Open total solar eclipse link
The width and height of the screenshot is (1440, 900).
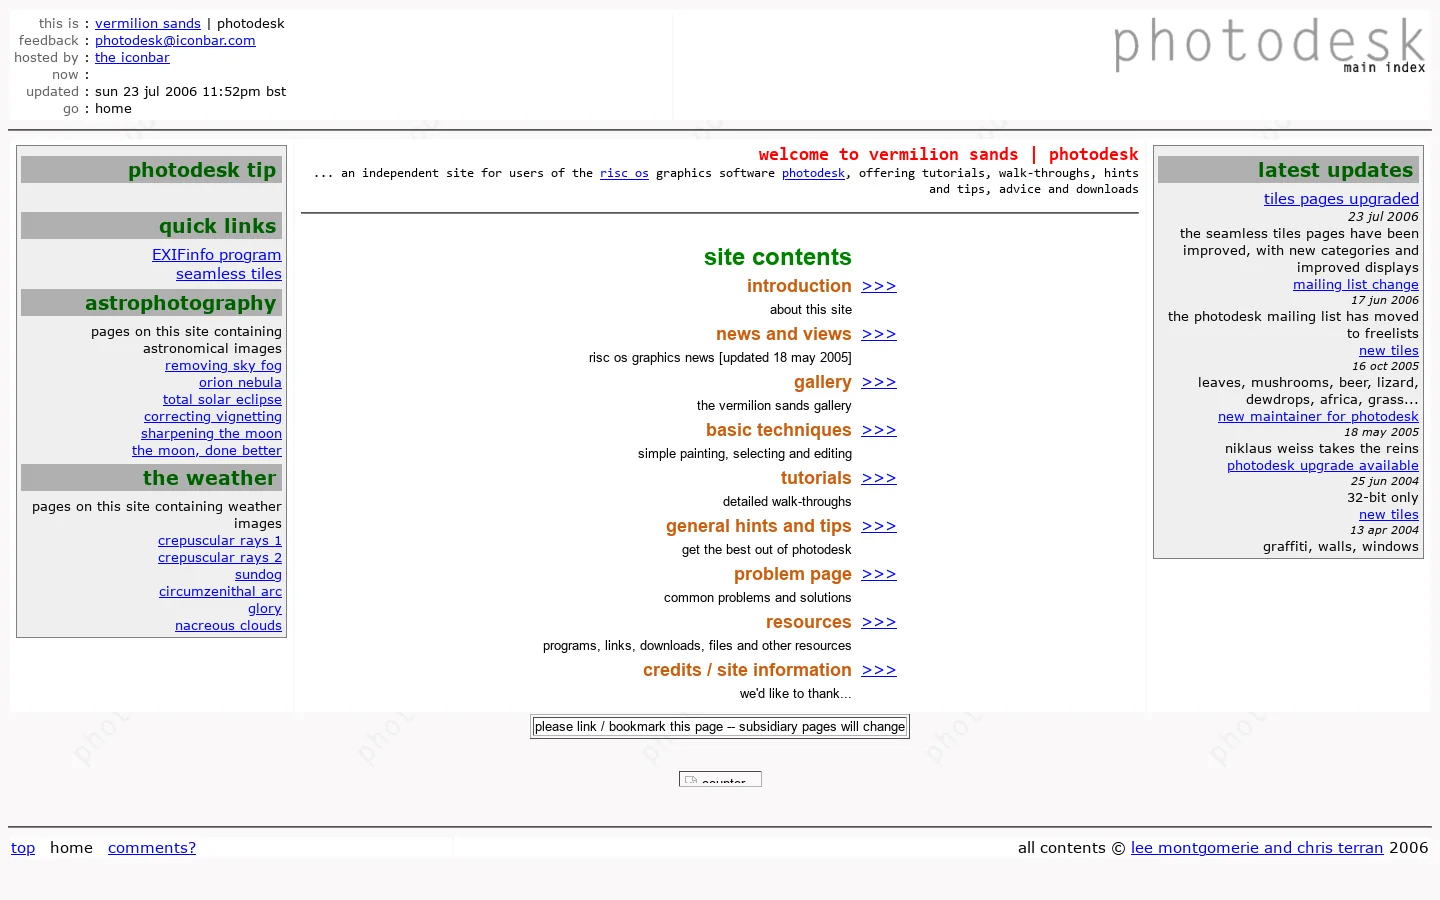click(x=222, y=400)
